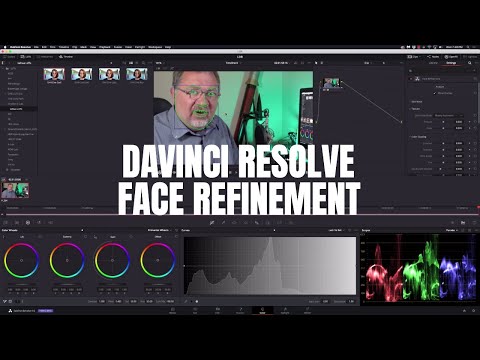Switch to the Fusion page
Viewport: 480px width, 360px height.
240,311
